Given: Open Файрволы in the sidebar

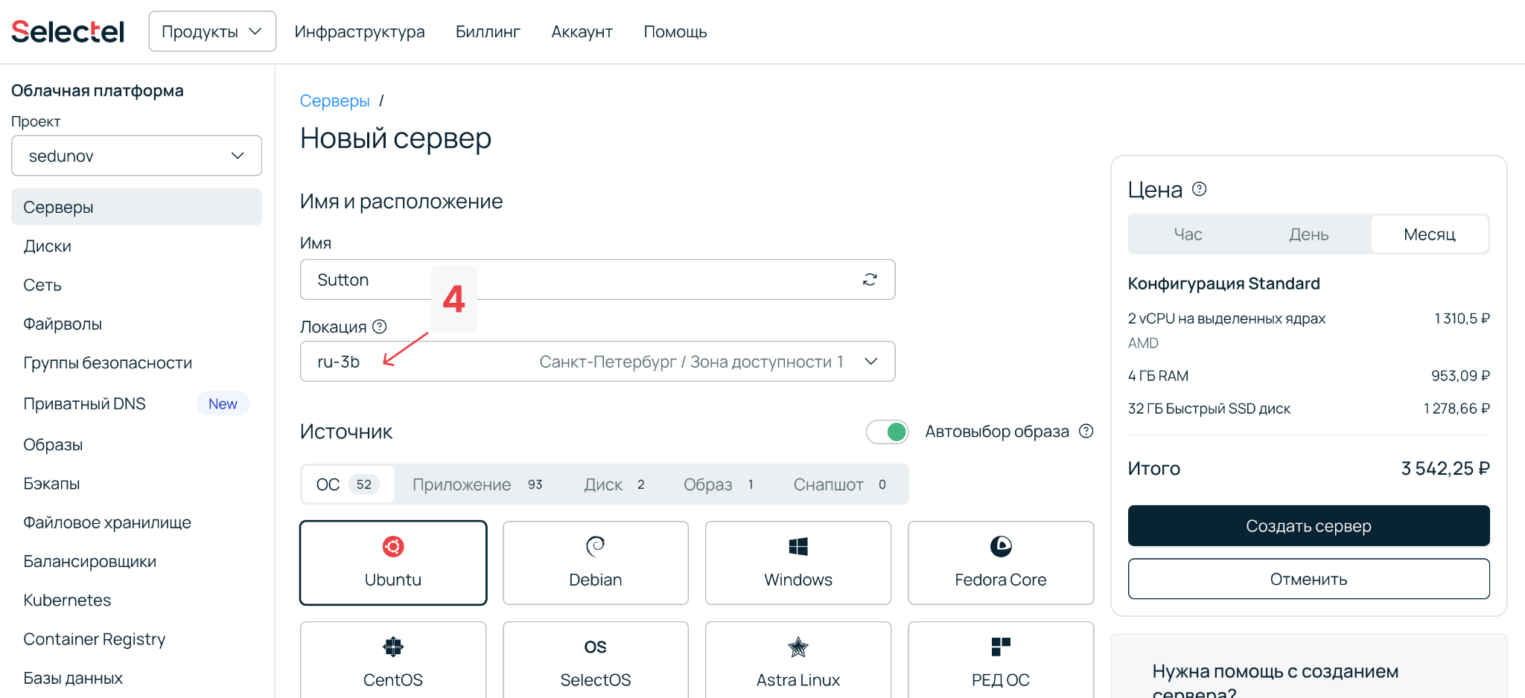Looking at the screenshot, I should (136, 324).
